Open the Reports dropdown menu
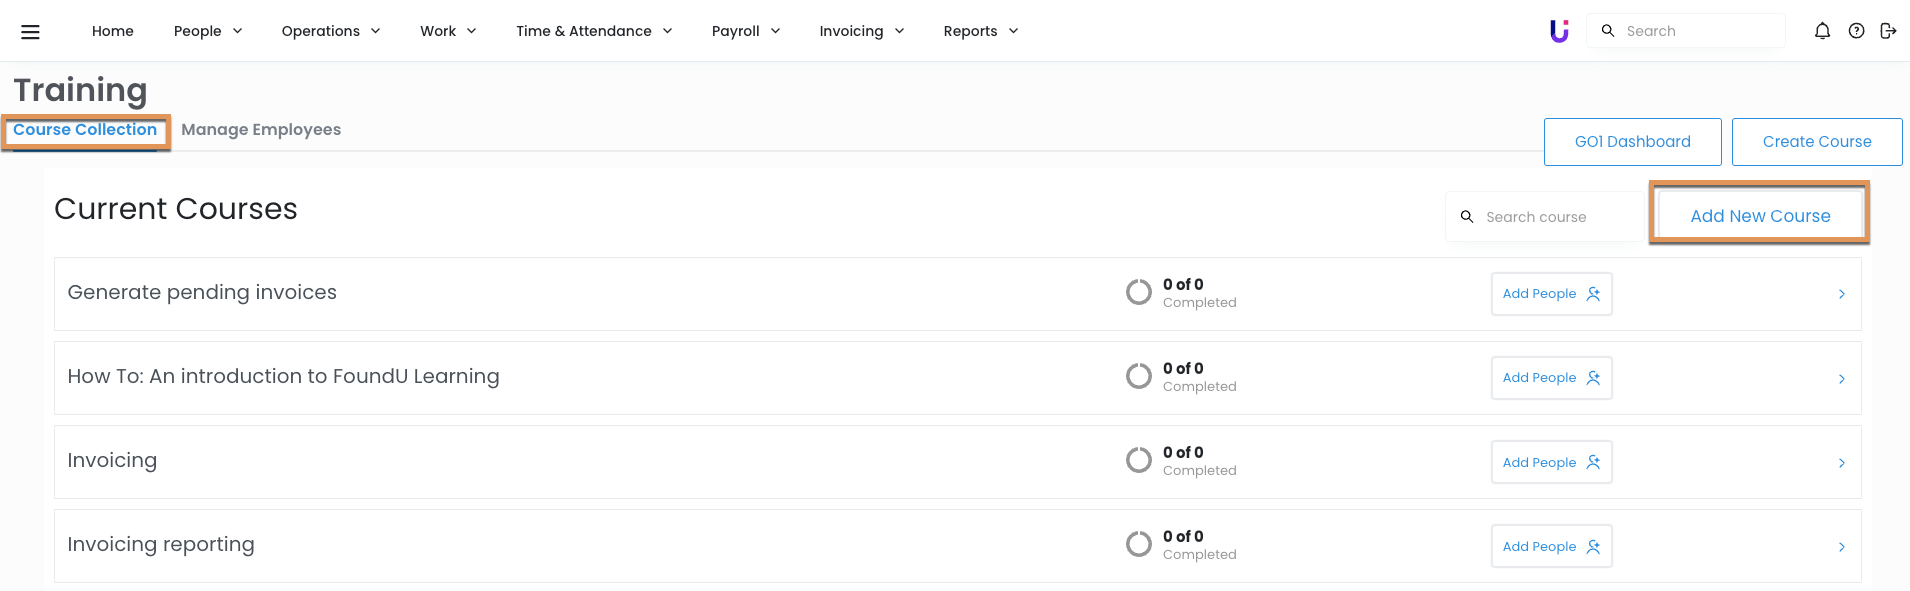1910x591 pixels. click(x=980, y=31)
